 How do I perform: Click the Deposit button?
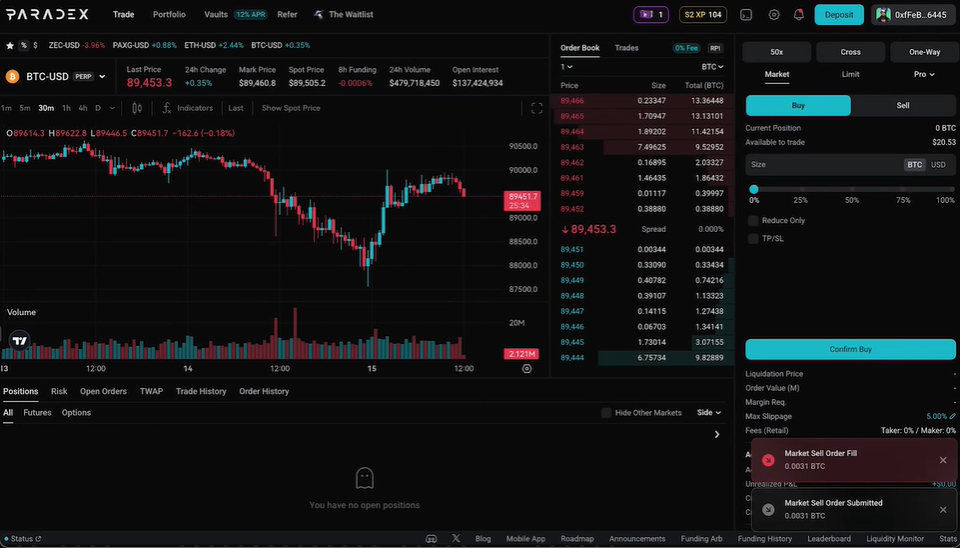tap(839, 15)
